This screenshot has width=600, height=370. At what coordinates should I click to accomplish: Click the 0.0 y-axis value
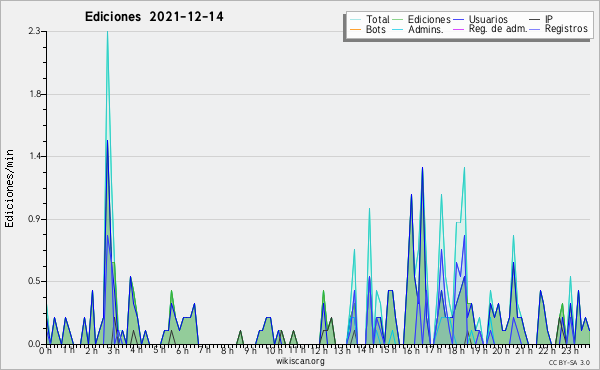pos(35,344)
